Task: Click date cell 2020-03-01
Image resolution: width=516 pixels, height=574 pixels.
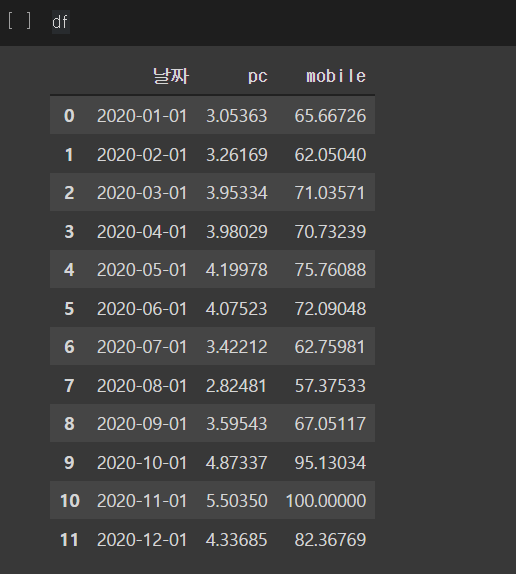Action: (x=142, y=193)
